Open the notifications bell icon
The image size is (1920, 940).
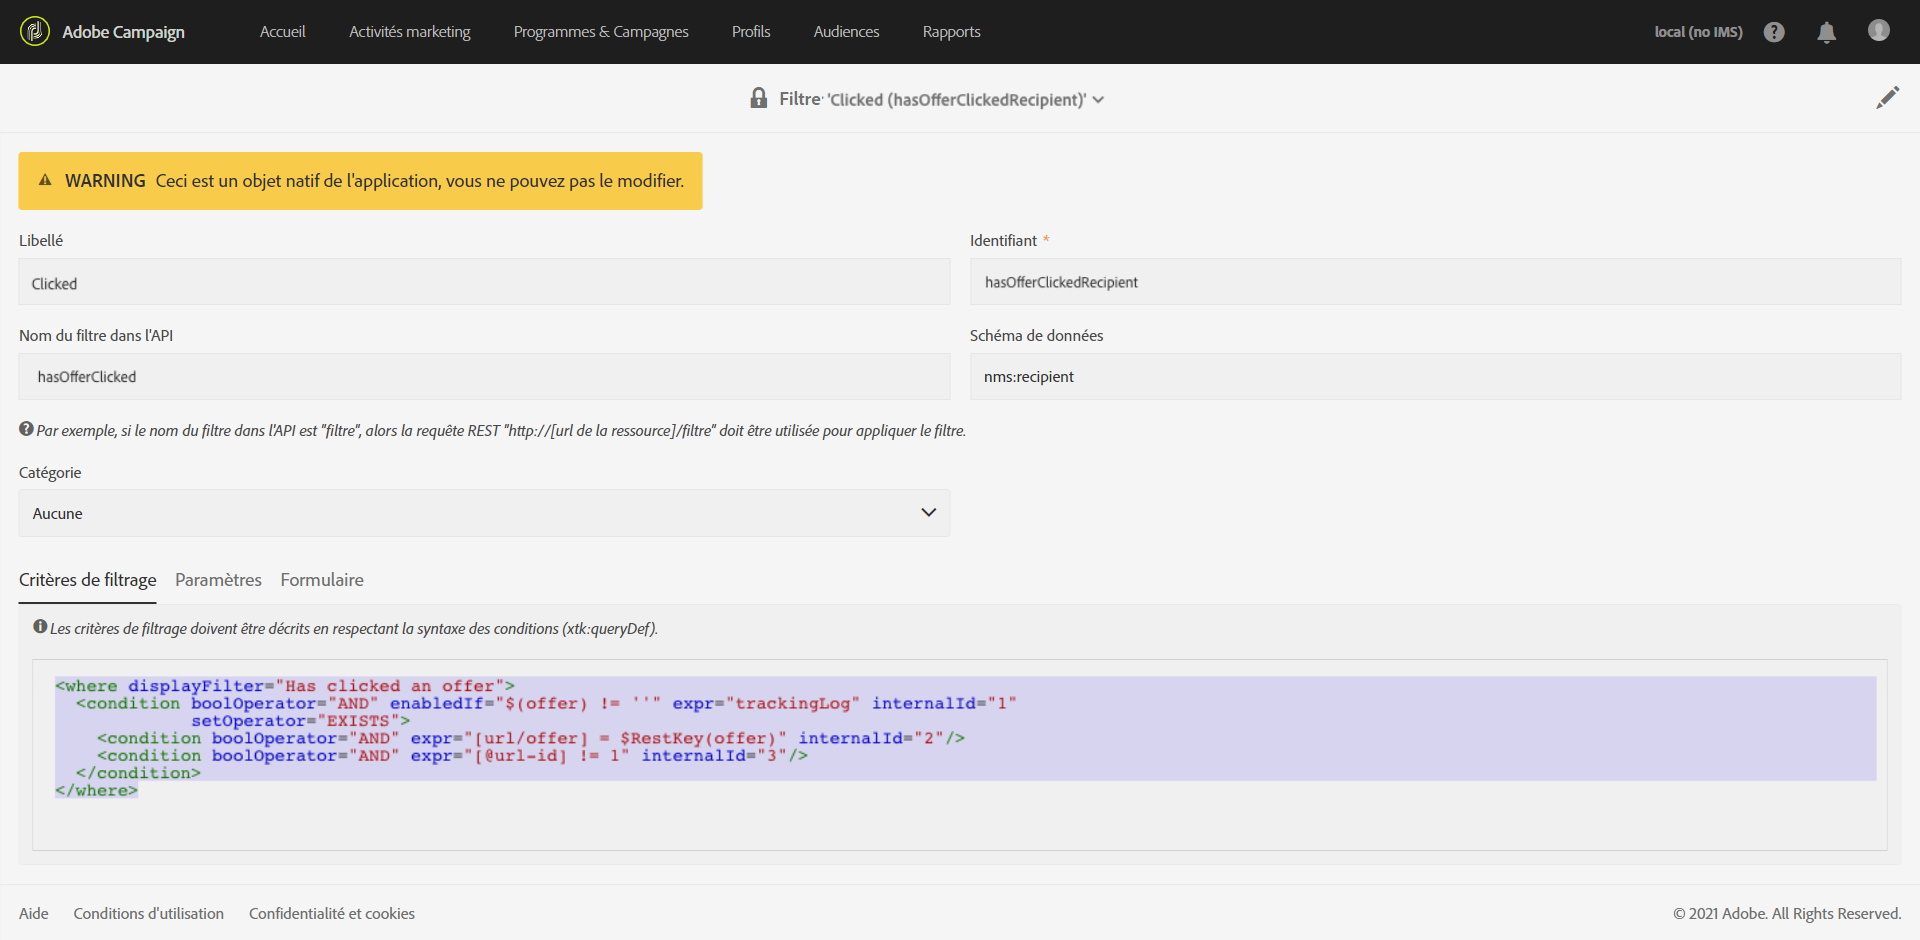[x=1826, y=32]
